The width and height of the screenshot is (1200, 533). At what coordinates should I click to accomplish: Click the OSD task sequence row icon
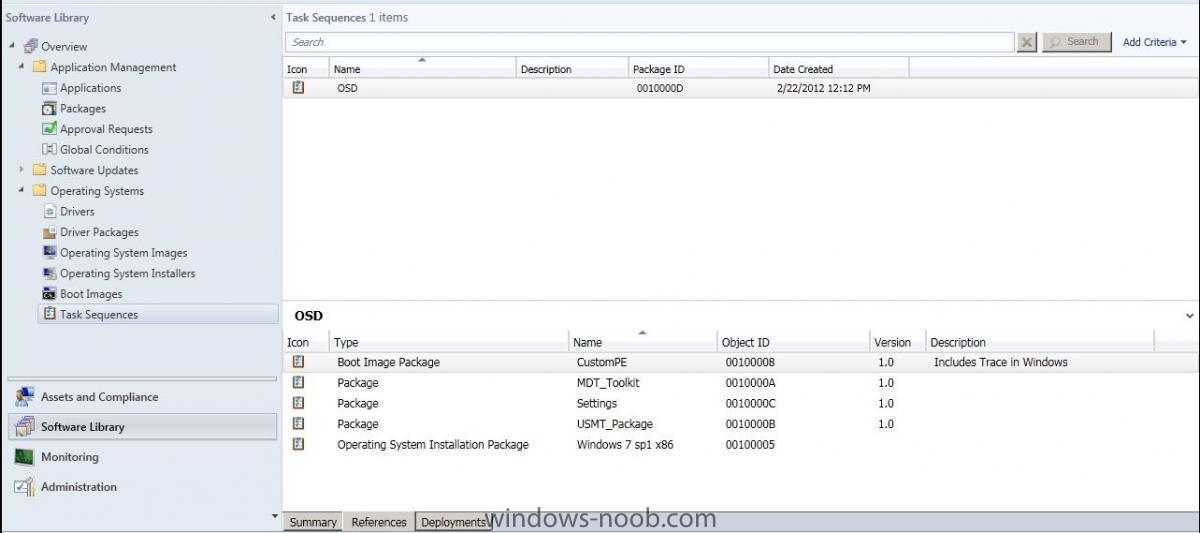297,88
